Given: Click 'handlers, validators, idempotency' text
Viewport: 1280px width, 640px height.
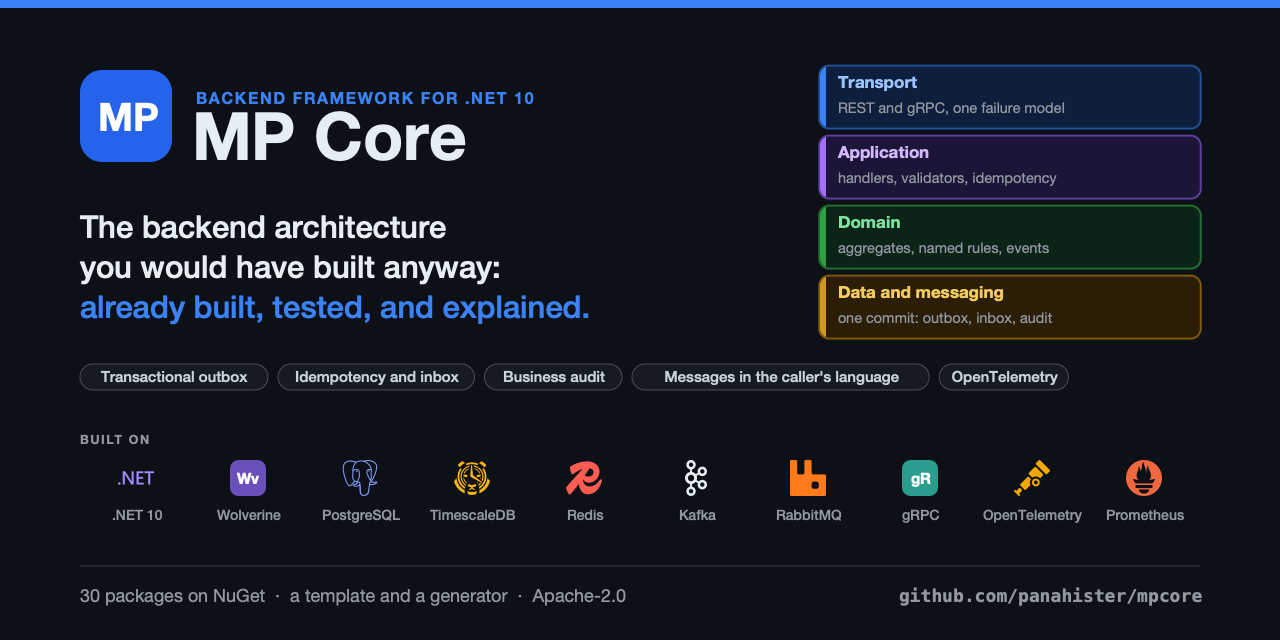Looking at the screenshot, I should 947,178.
